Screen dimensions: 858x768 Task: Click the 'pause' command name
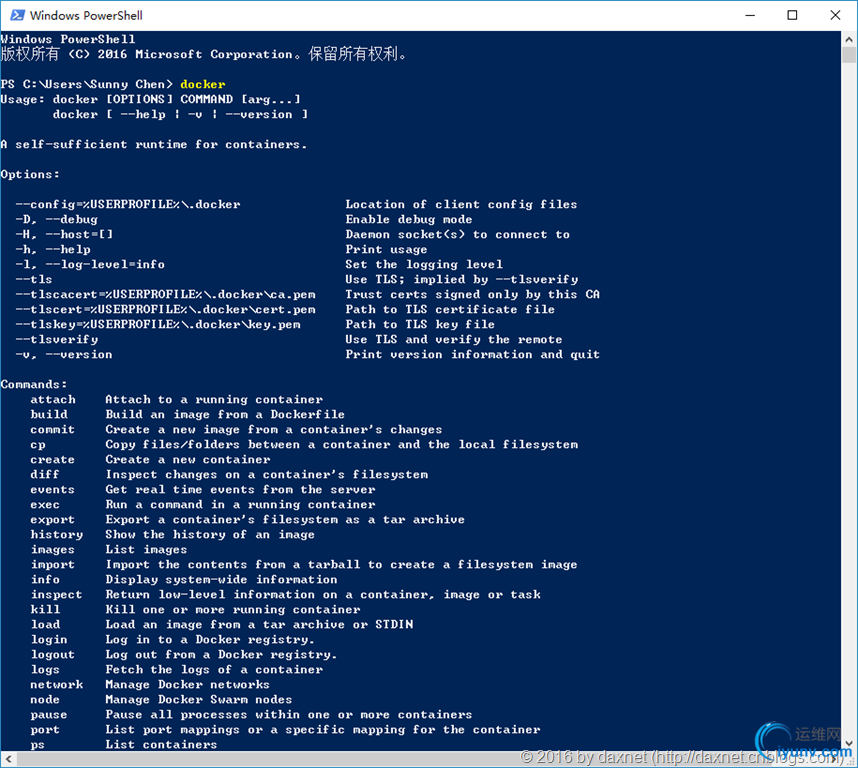tap(49, 715)
